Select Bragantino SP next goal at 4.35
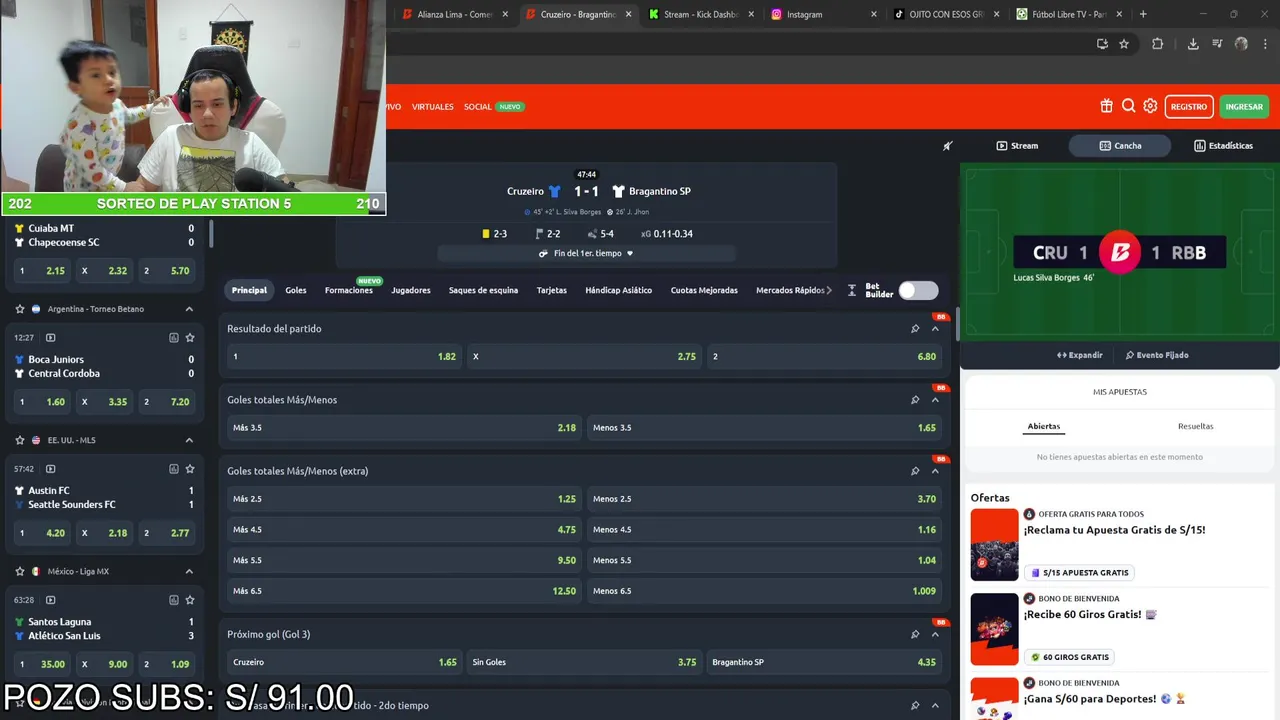Viewport: 1280px width, 720px height. pyautogui.click(x=824, y=662)
